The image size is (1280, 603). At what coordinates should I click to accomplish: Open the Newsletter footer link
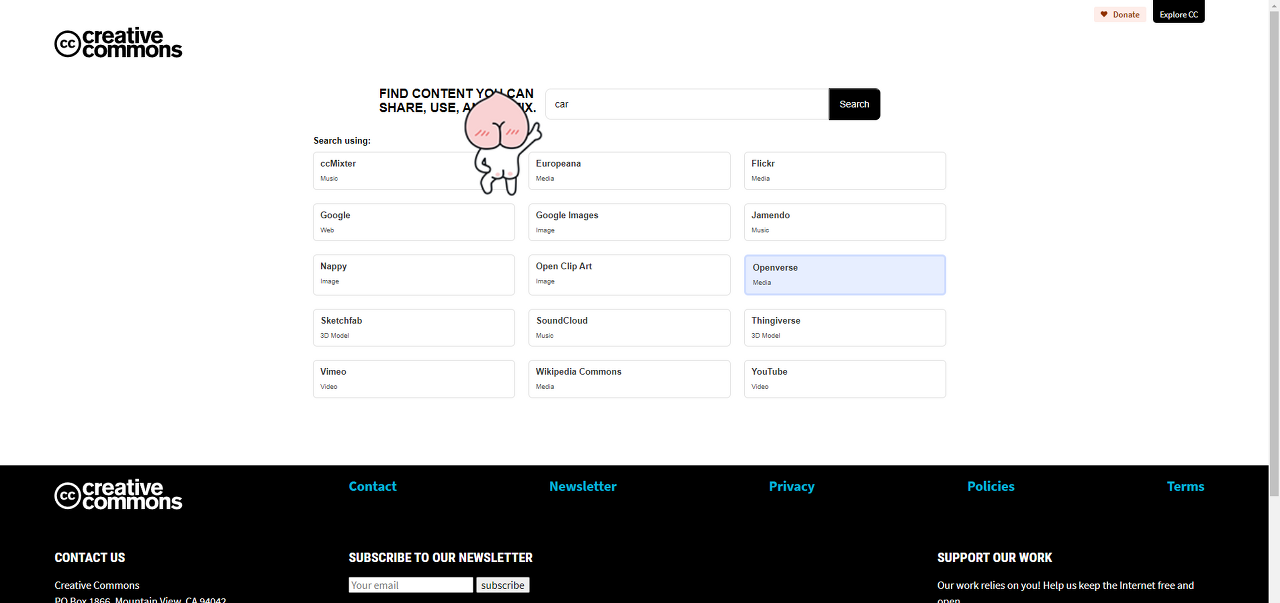(x=583, y=486)
